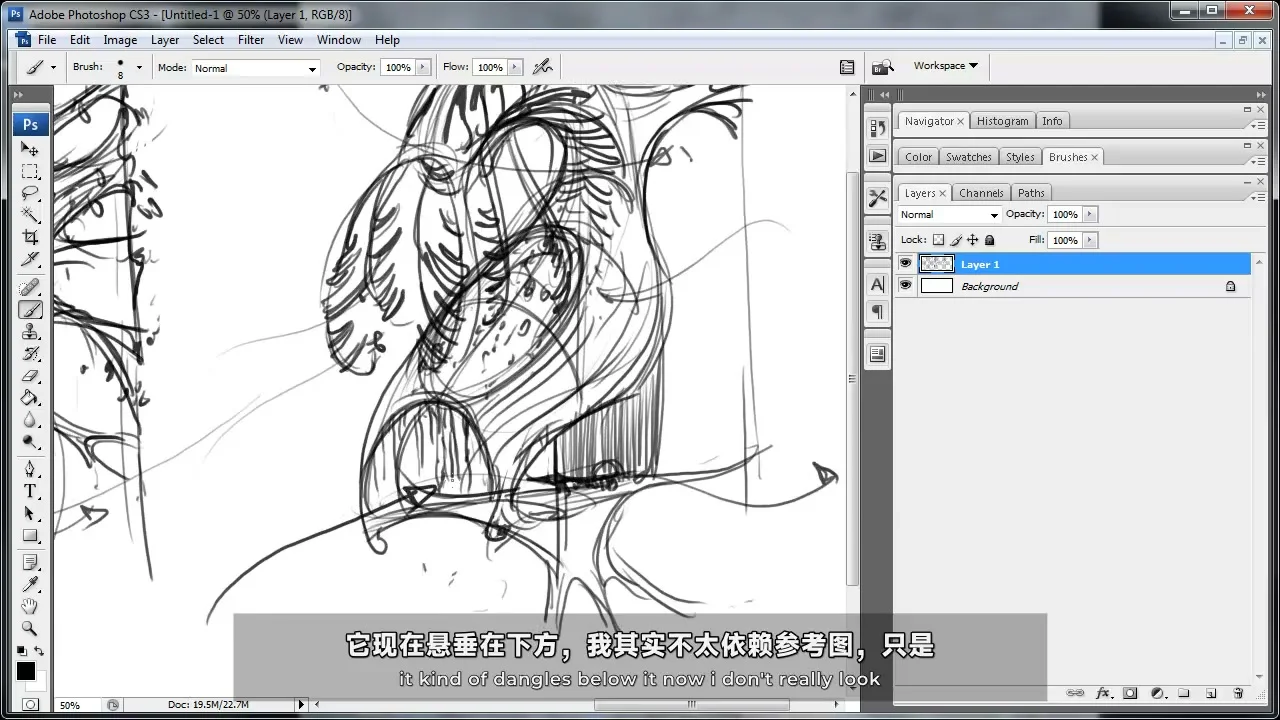Choose the Pen tool
This screenshot has width=1280, height=720.
(x=30, y=469)
